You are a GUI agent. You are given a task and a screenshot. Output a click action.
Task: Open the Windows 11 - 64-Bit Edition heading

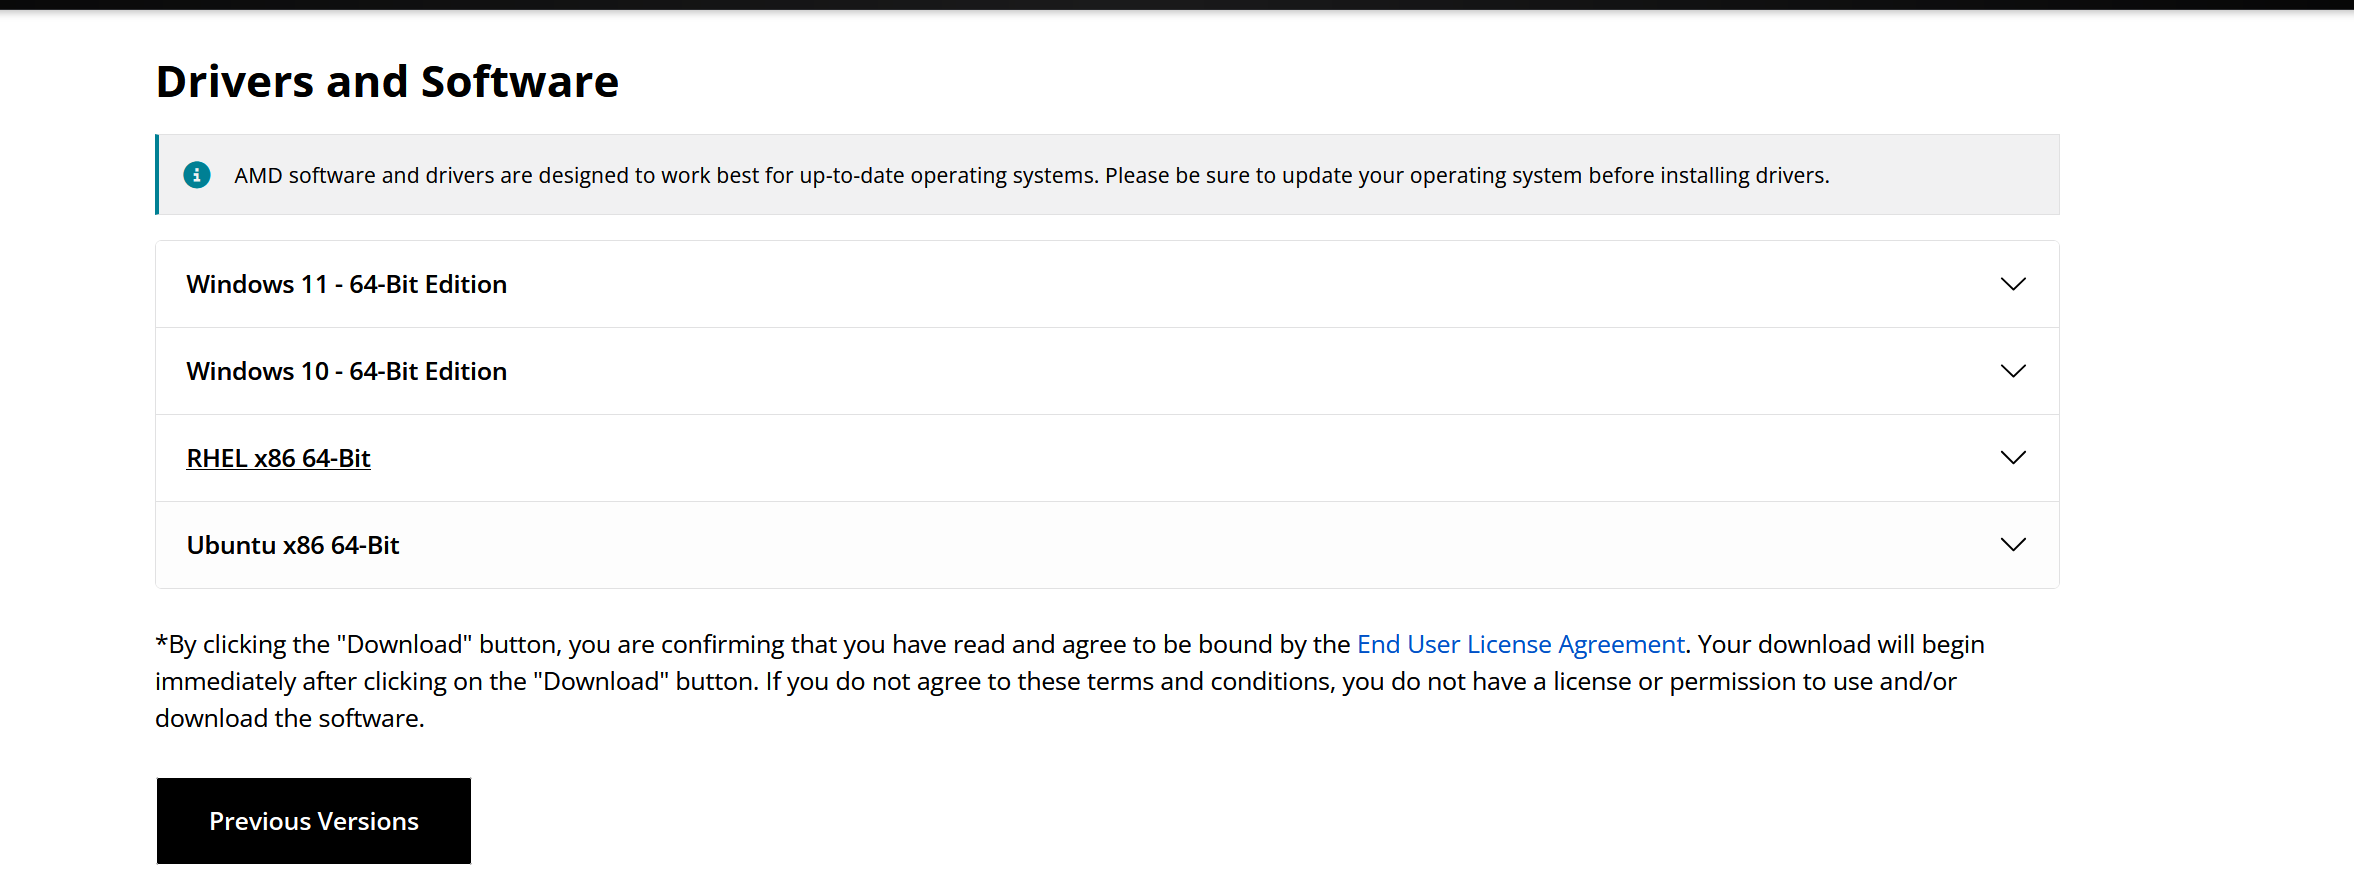point(347,284)
